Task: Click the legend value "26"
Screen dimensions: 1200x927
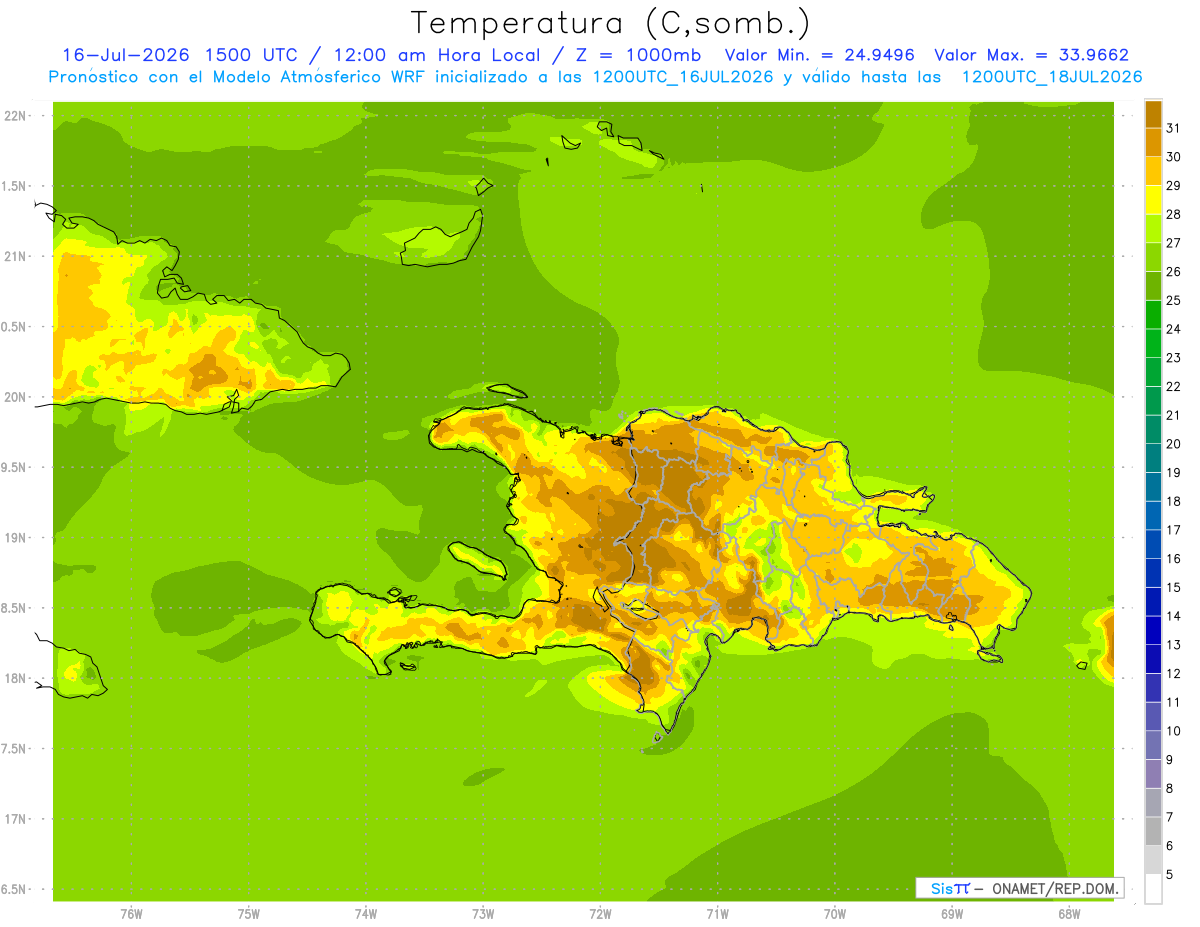Action: [1173, 271]
